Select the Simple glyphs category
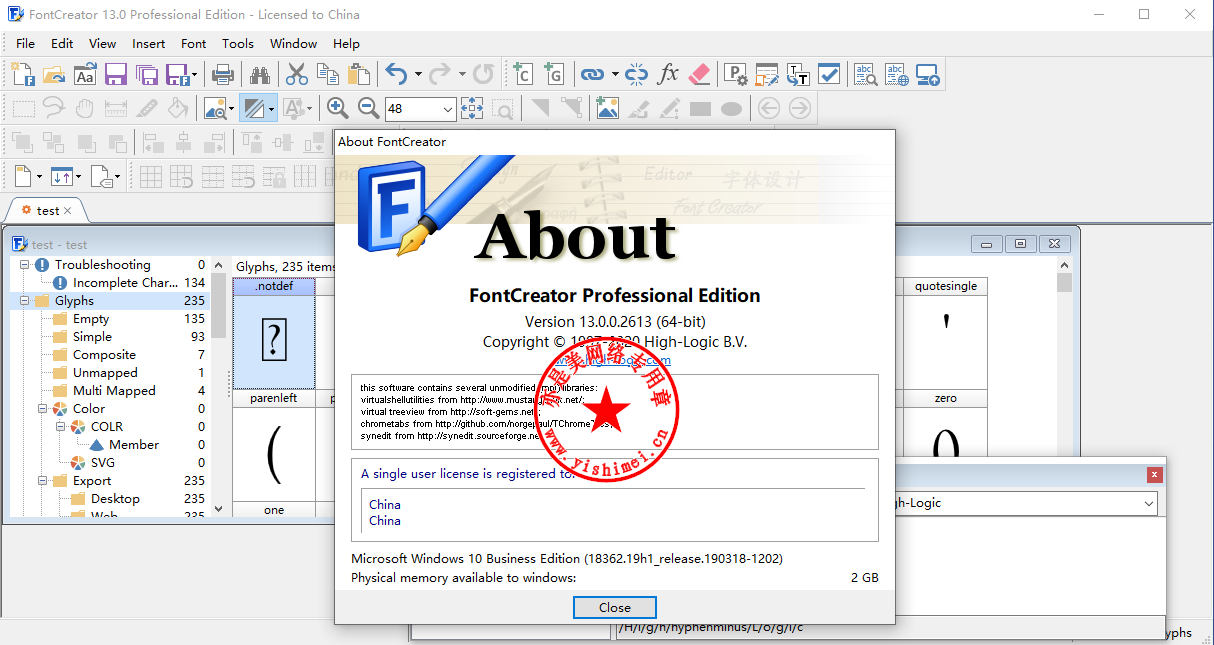This screenshot has width=1214, height=645. (92, 337)
